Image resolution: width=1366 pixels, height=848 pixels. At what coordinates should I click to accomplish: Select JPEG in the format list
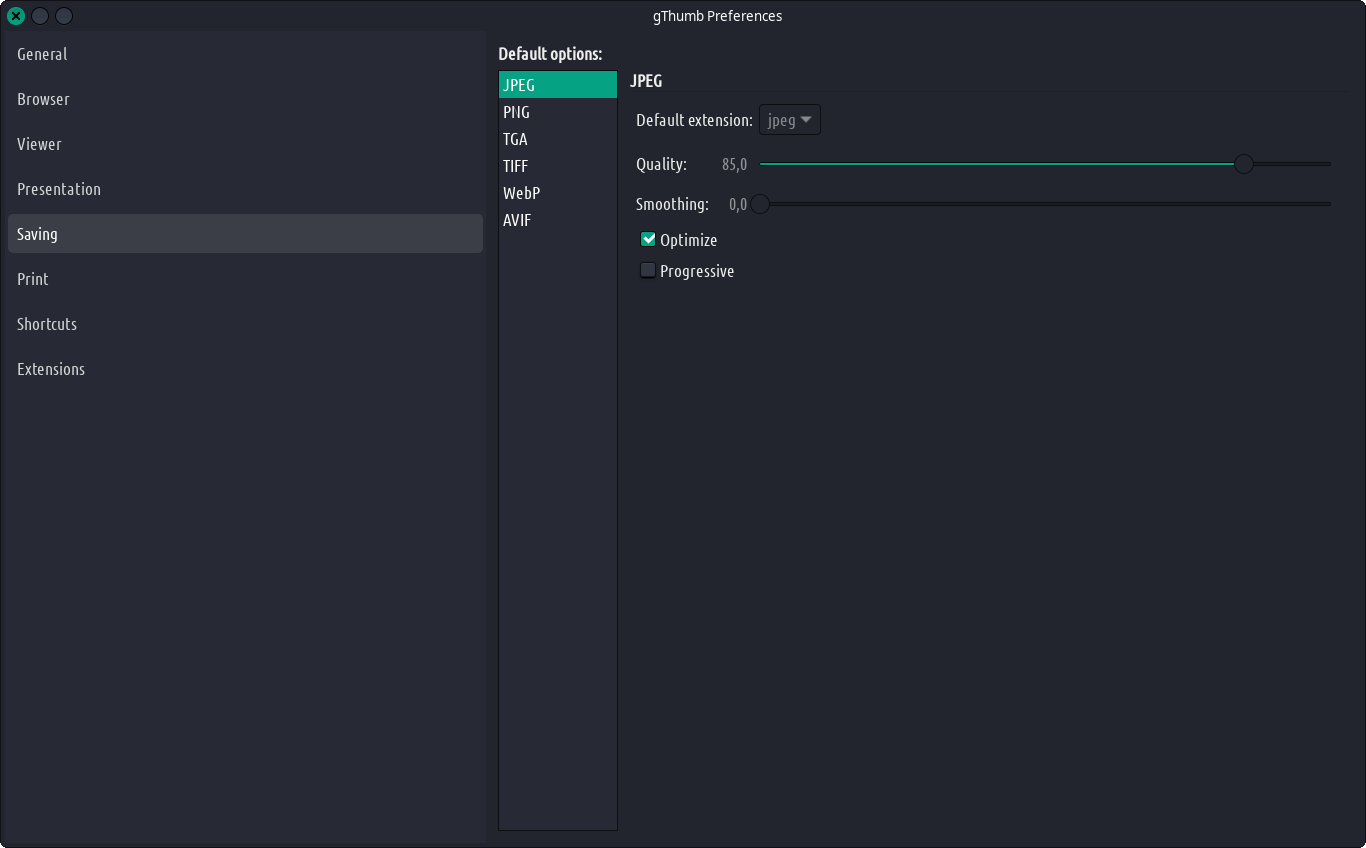click(x=558, y=85)
